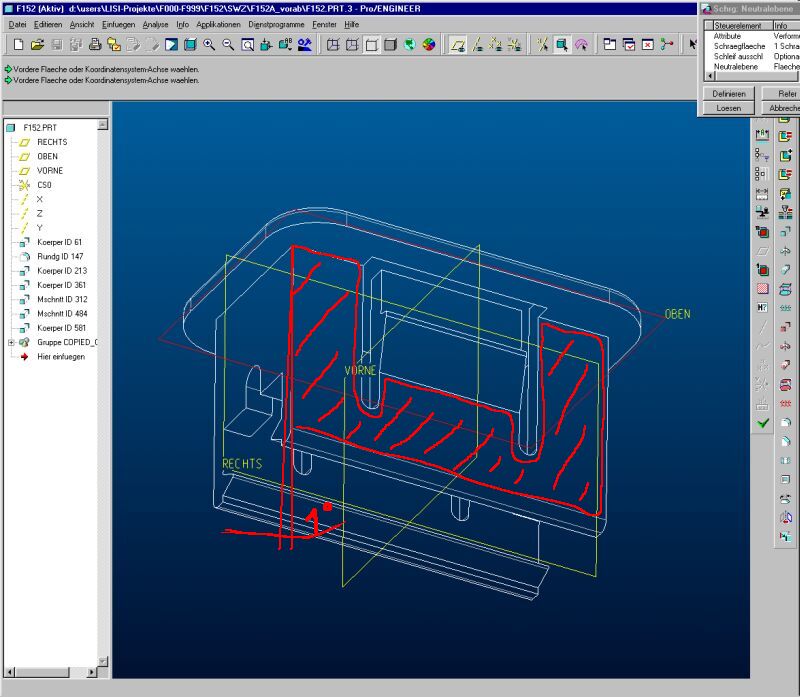Image resolution: width=800 pixels, height=697 pixels.
Task: Click the Print icon in toolbar
Action: tap(95, 45)
